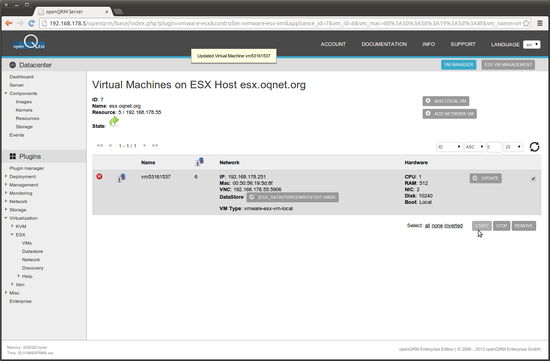Screen dimensions: 550x361
Task: Click the Plugins grid icon
Action: 13,156
